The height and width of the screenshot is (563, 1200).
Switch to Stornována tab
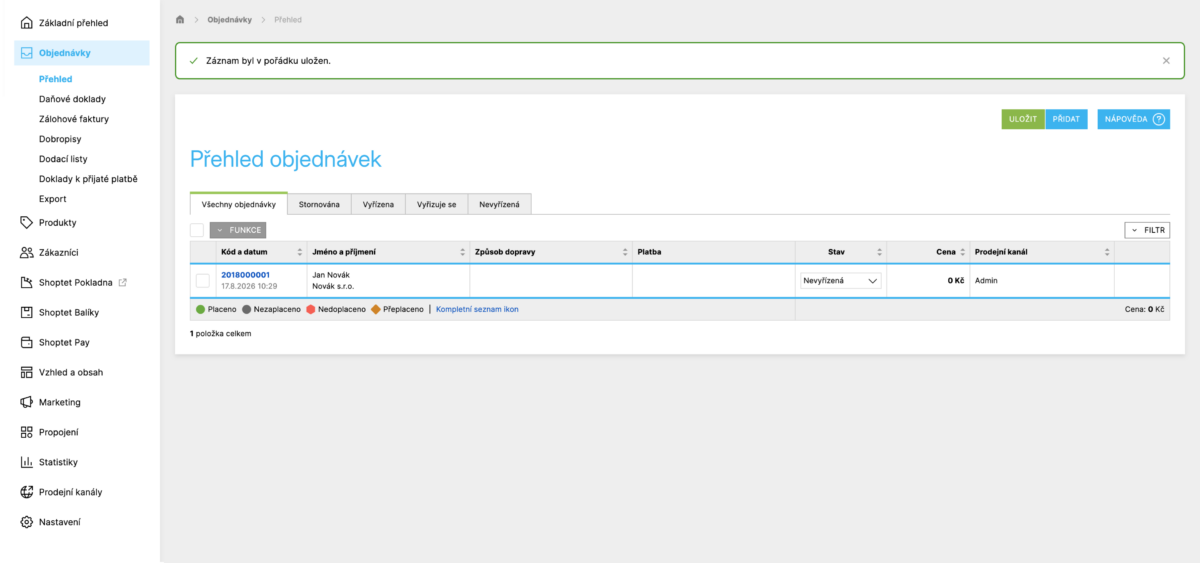tap(319, 204)
